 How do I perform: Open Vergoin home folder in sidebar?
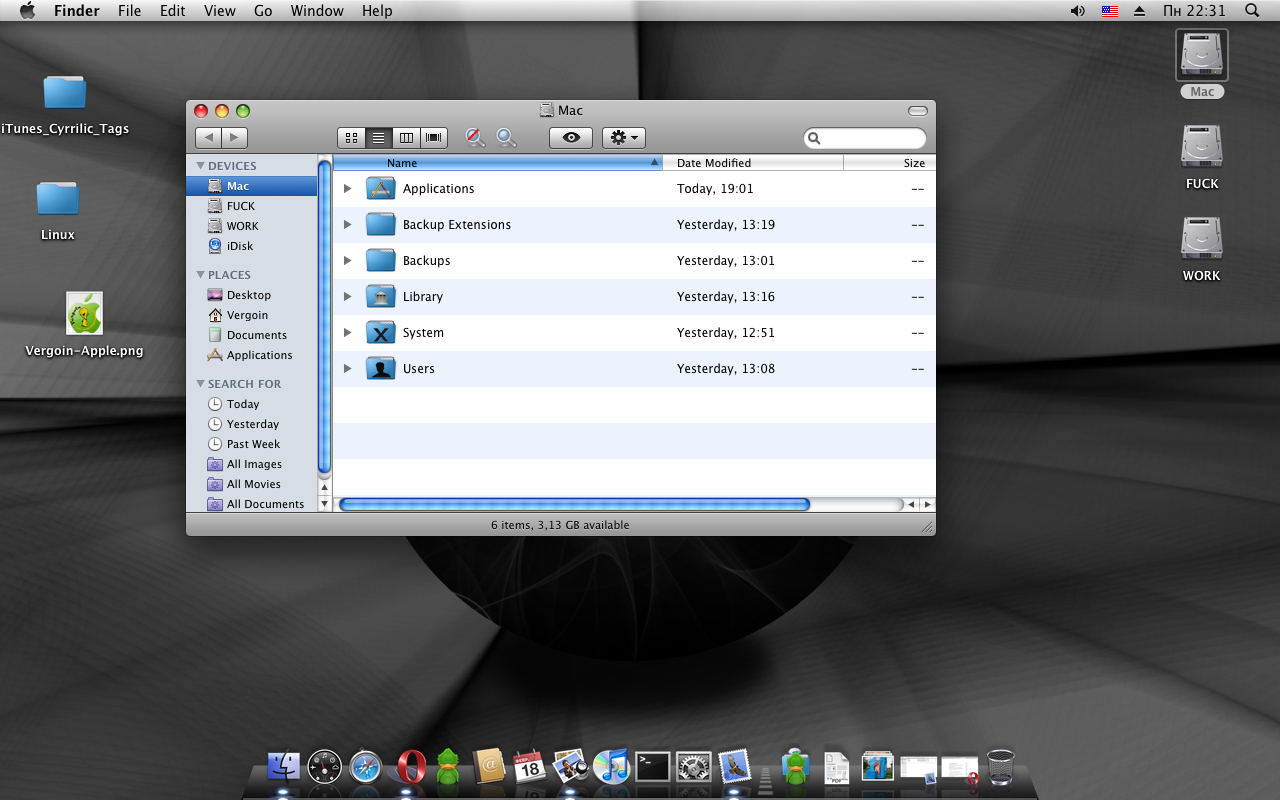pyautogui.click(x=252, y=315)
